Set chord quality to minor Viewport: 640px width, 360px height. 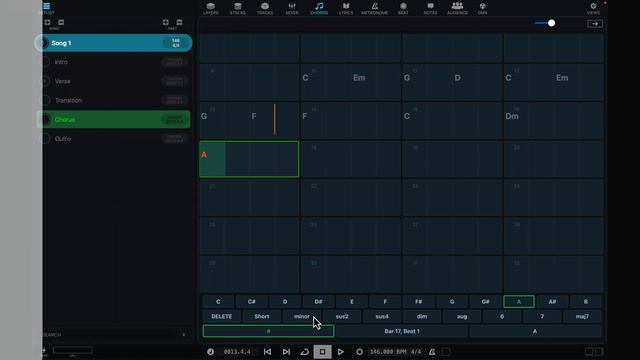coord(302,316)
